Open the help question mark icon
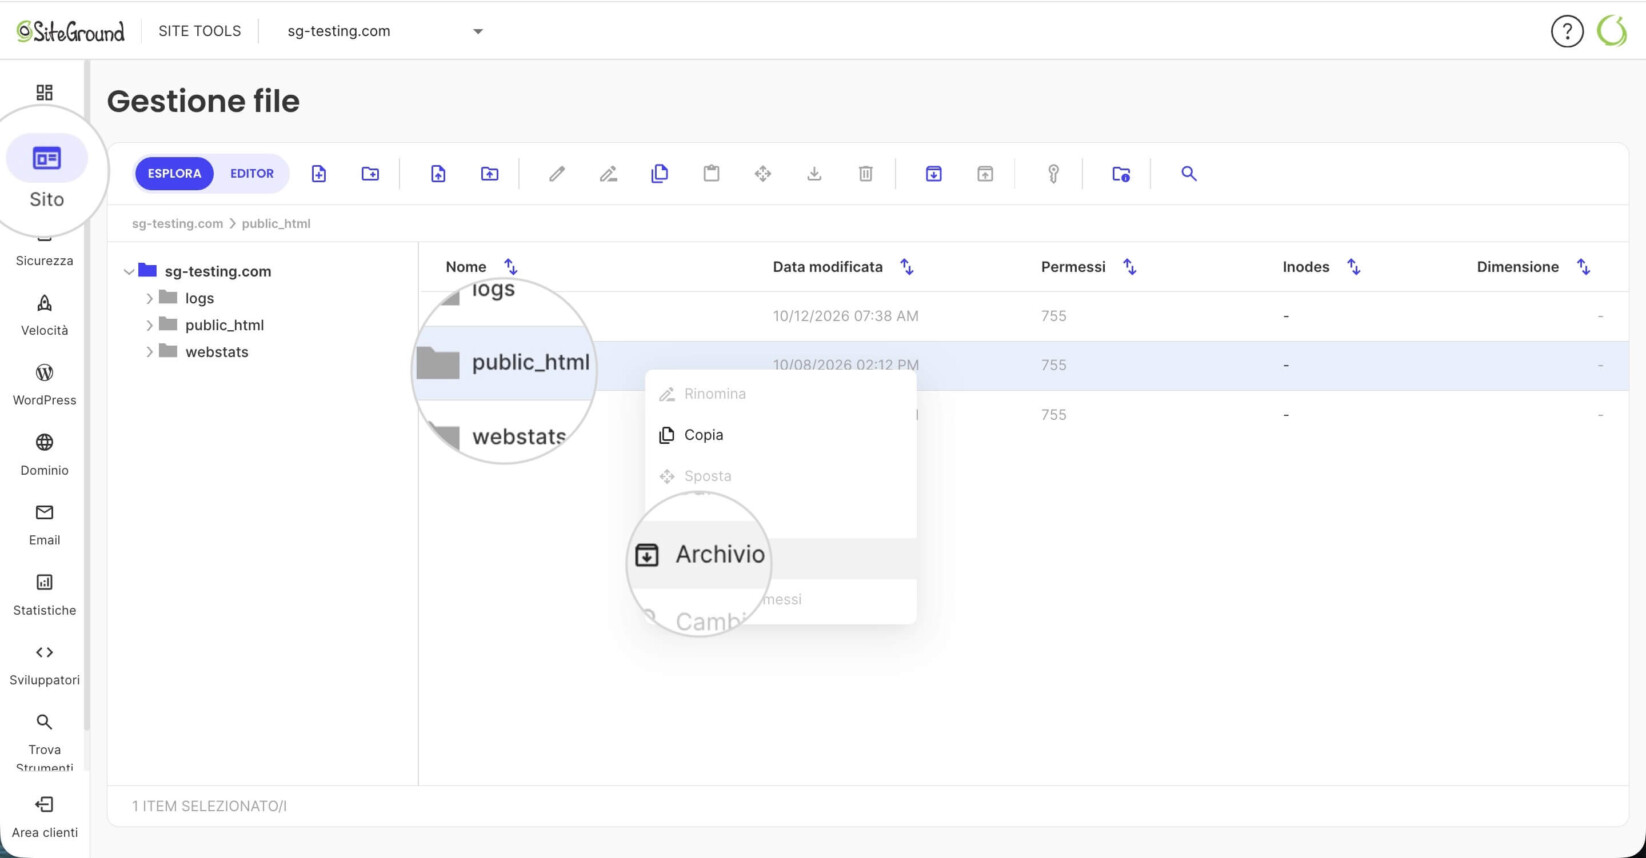1646x858 pixels. click(x=1567, y=32)
